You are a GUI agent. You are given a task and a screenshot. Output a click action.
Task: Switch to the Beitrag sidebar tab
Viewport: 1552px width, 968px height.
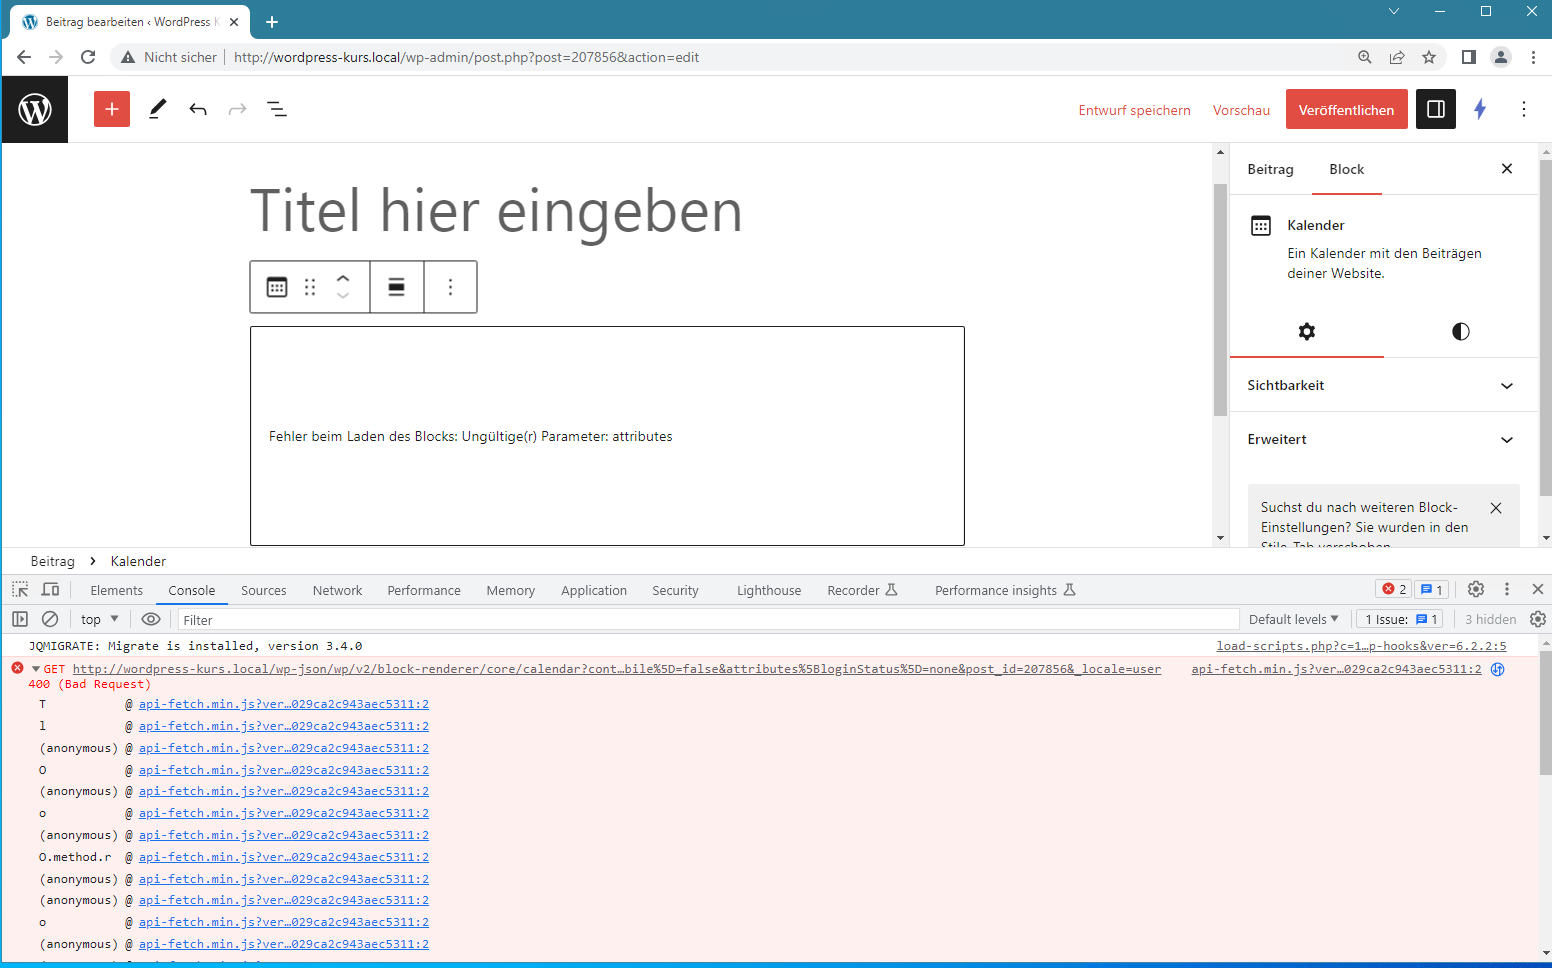(1270, 169)
